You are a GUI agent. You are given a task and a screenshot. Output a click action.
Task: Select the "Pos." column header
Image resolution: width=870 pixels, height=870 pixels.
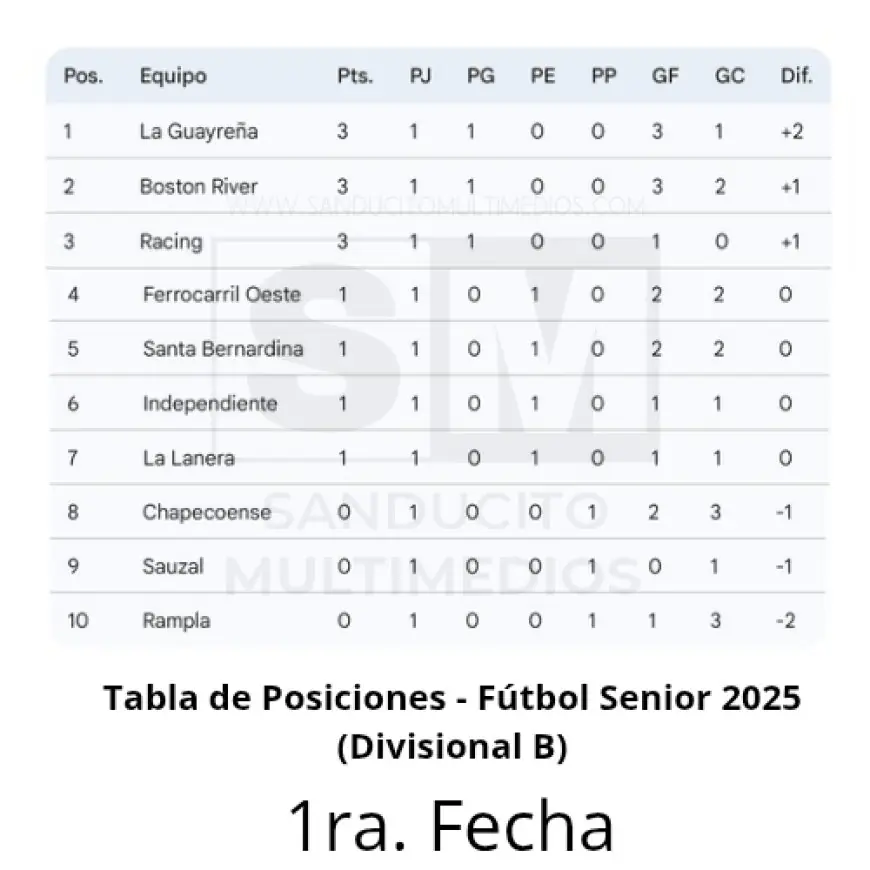point(83,76)
